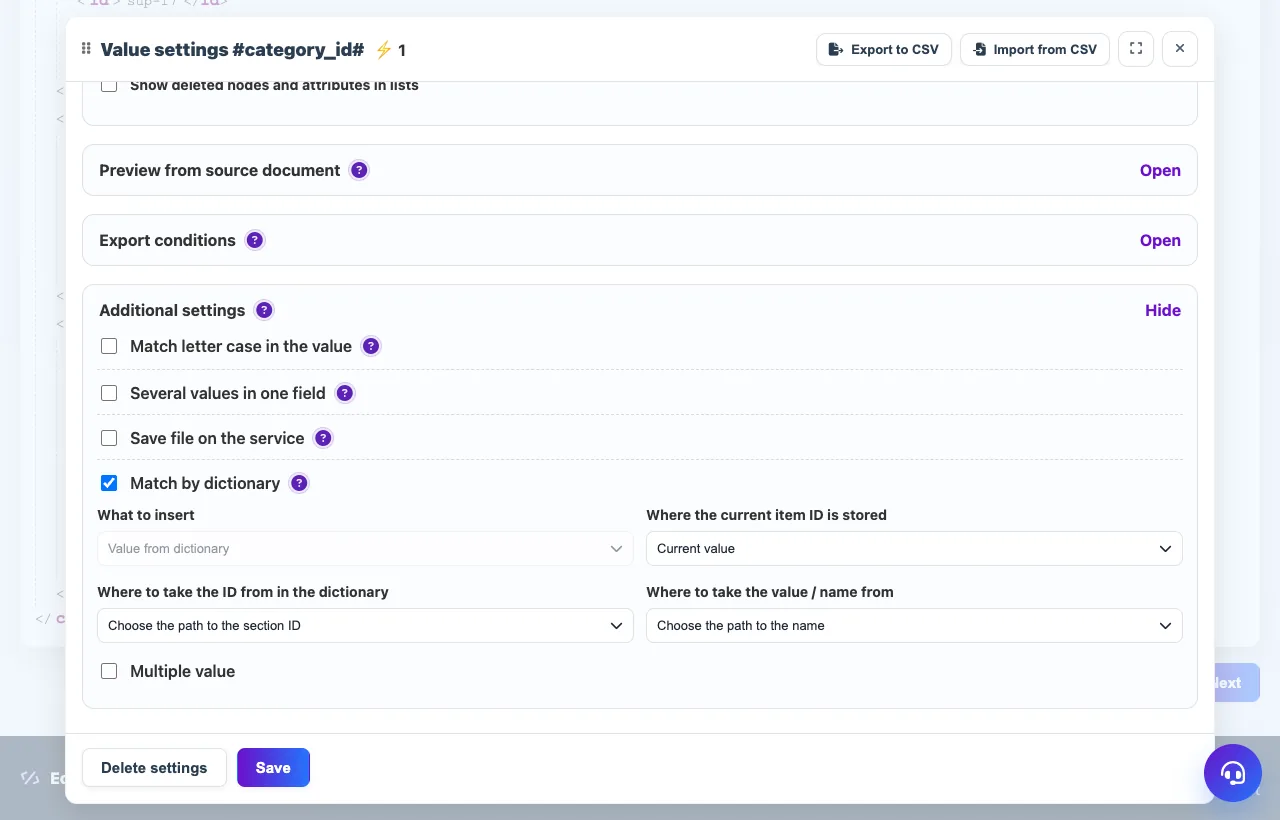1280x820 pixels.
Task: Open the Where the current item ID is stored dropdown
Action: click(914, 548)
